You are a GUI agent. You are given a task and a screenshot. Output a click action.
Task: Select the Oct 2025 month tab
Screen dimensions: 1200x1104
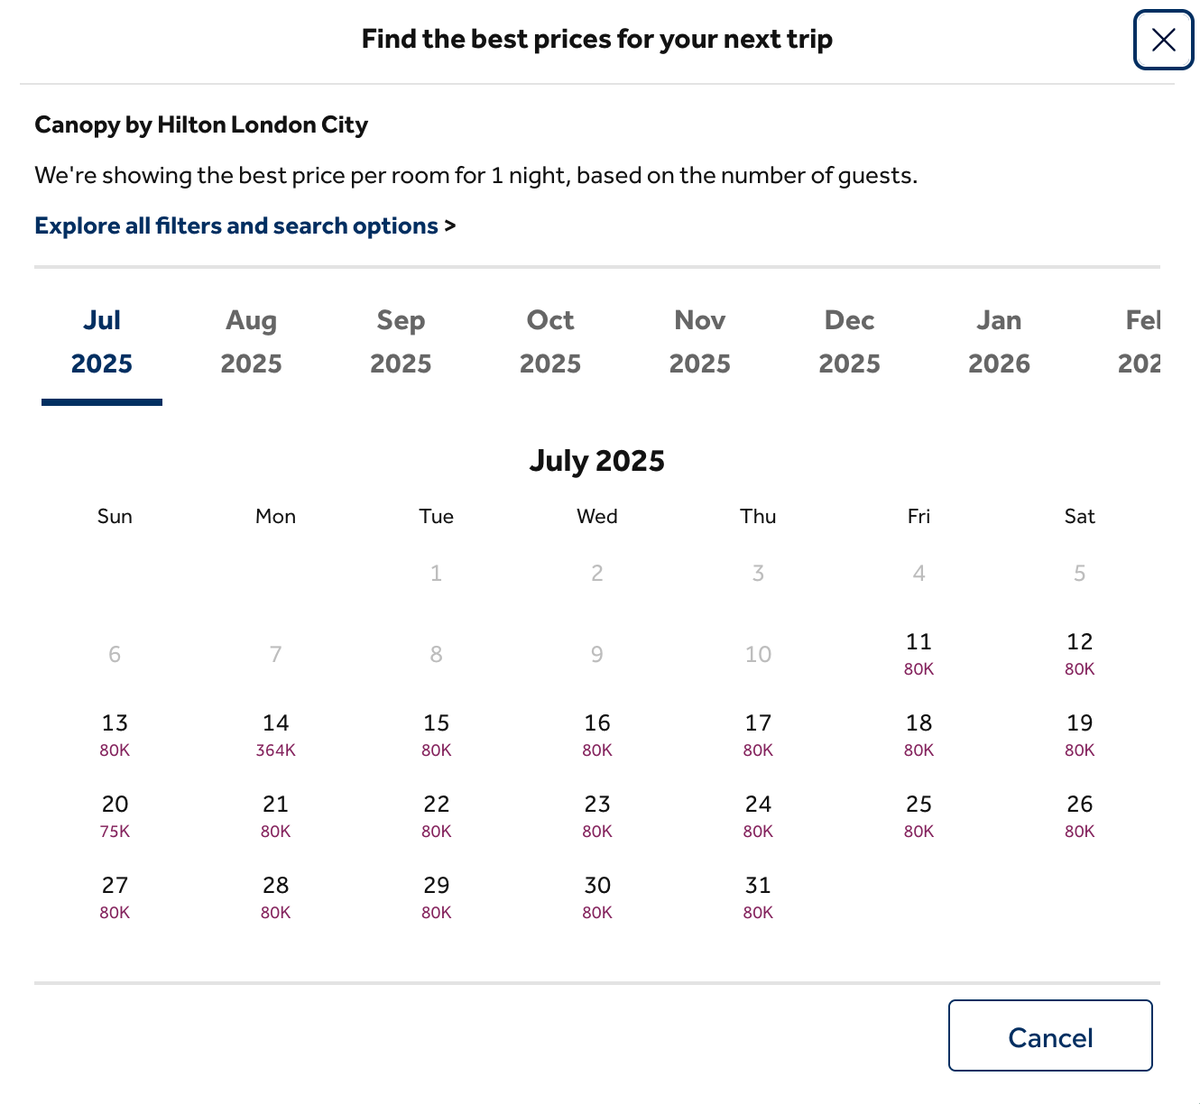(x=550, y=341)
